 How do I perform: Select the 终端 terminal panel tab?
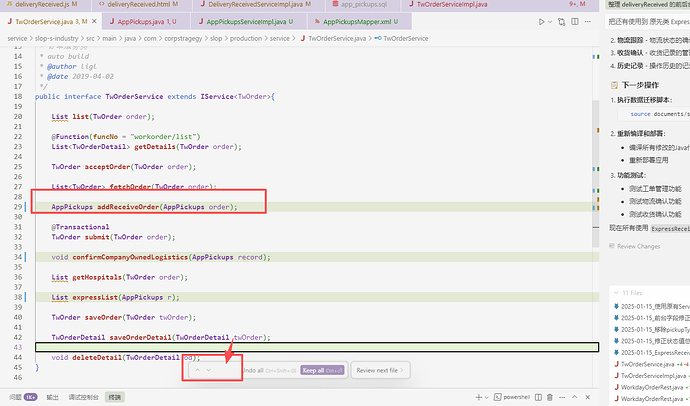point(115,397)
